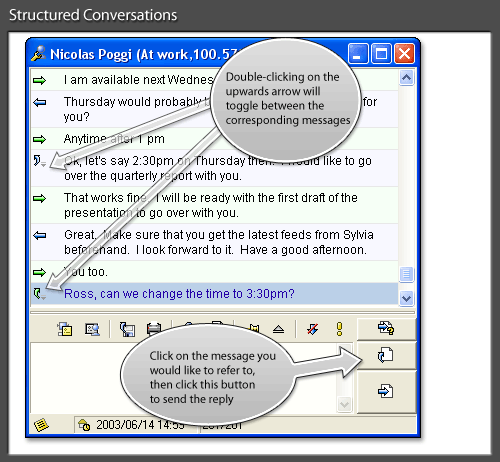Click the reply-to-selected-message button
This screenshot has height=462, width=500.
(386, 355)
